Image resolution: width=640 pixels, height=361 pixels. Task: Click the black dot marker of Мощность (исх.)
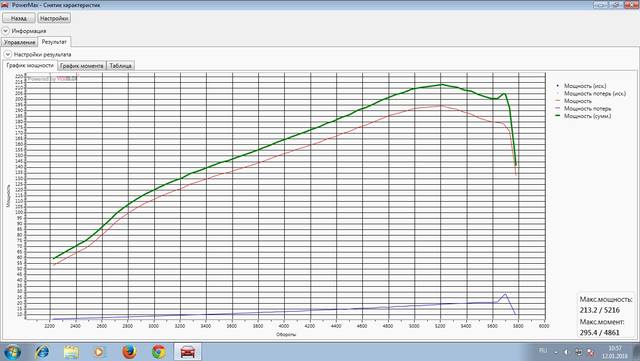558,86
